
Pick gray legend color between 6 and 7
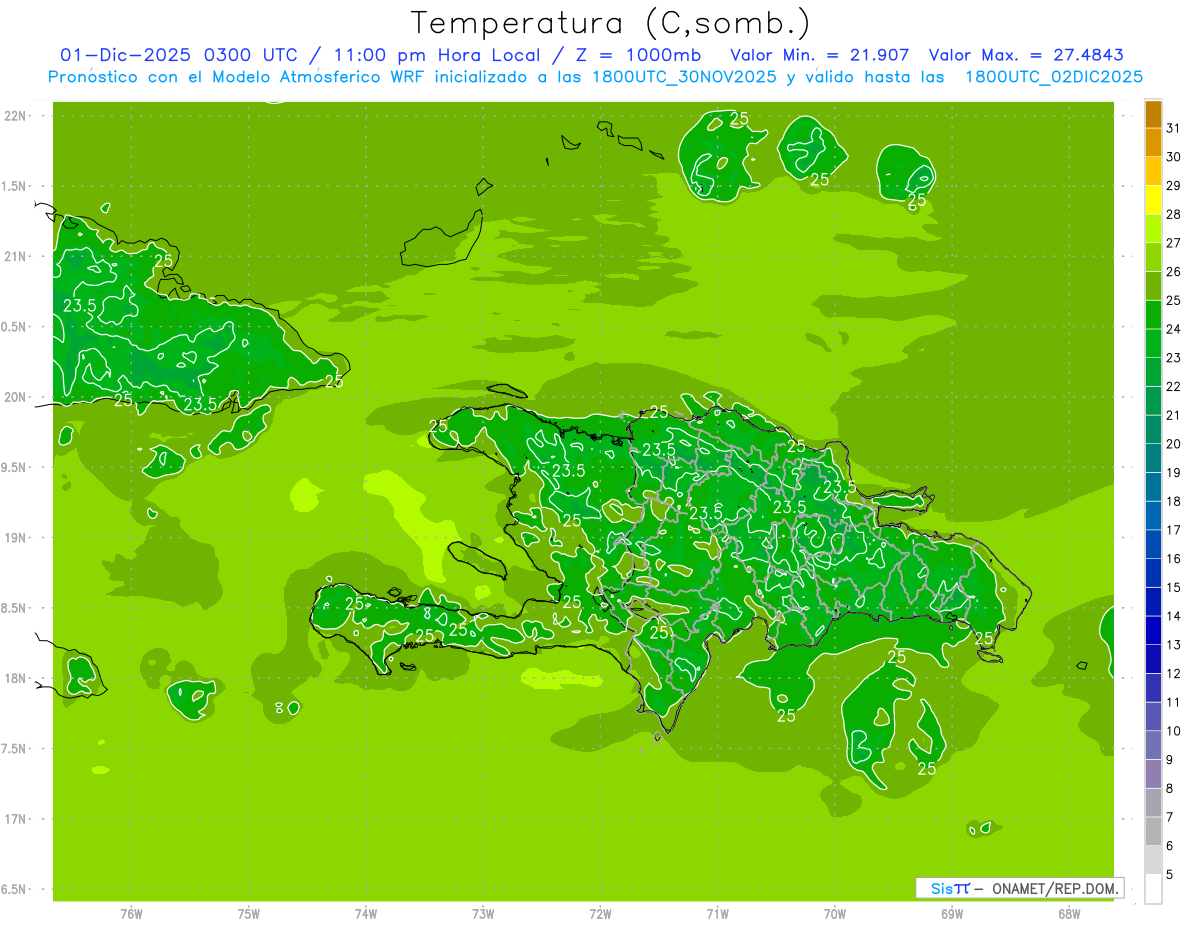tap(1153, 831)
